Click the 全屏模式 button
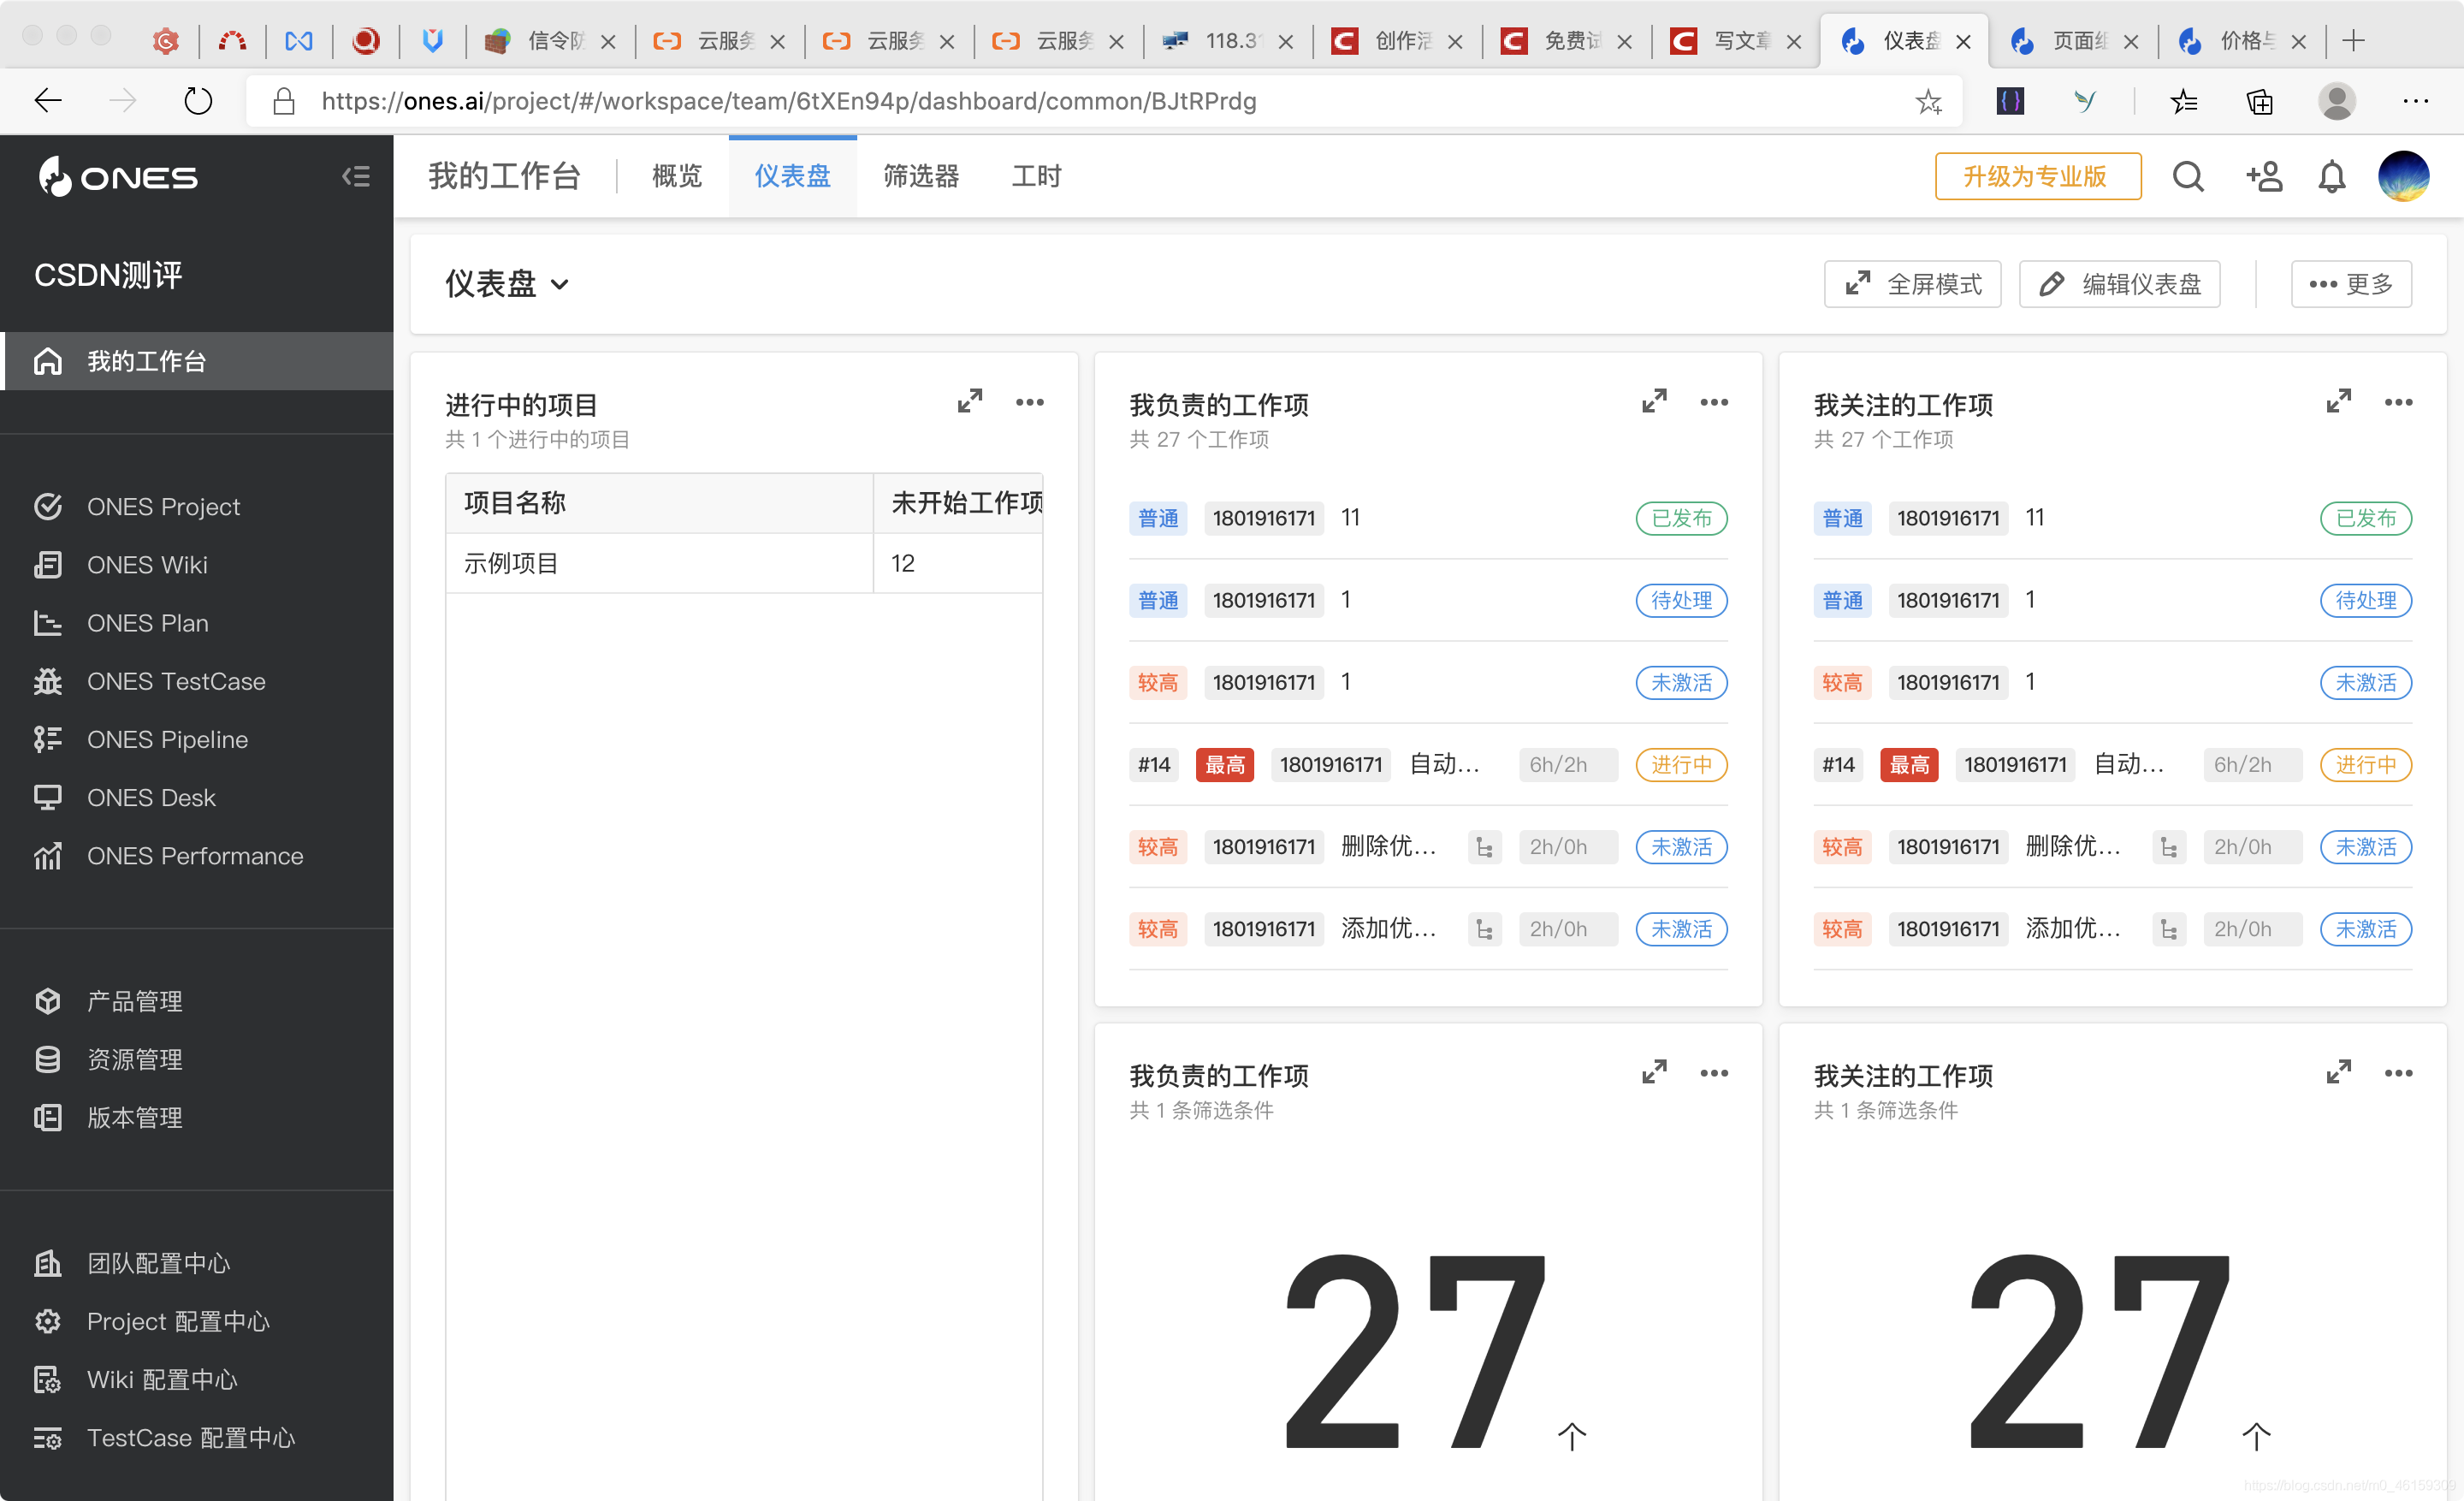The height and width of the screenshot is (1501, 2464). tap(1912, 284)
